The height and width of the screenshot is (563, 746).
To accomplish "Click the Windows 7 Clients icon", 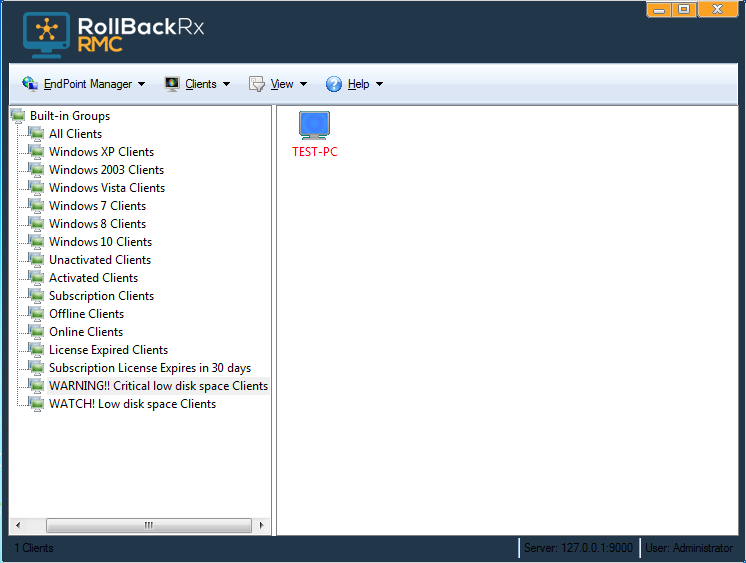I will point(36,206).
